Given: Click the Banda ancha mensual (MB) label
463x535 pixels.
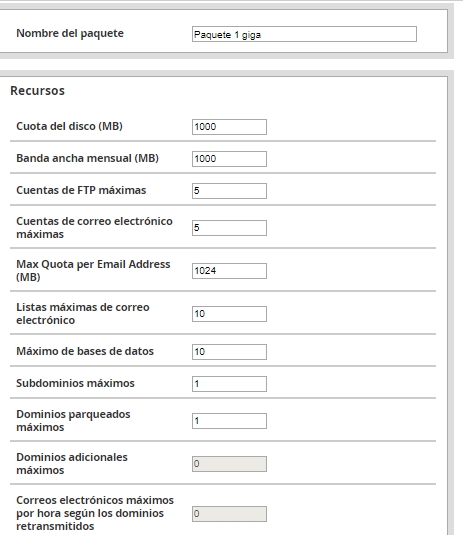Looking at the screenshot, I should click(x=87, y=158).
